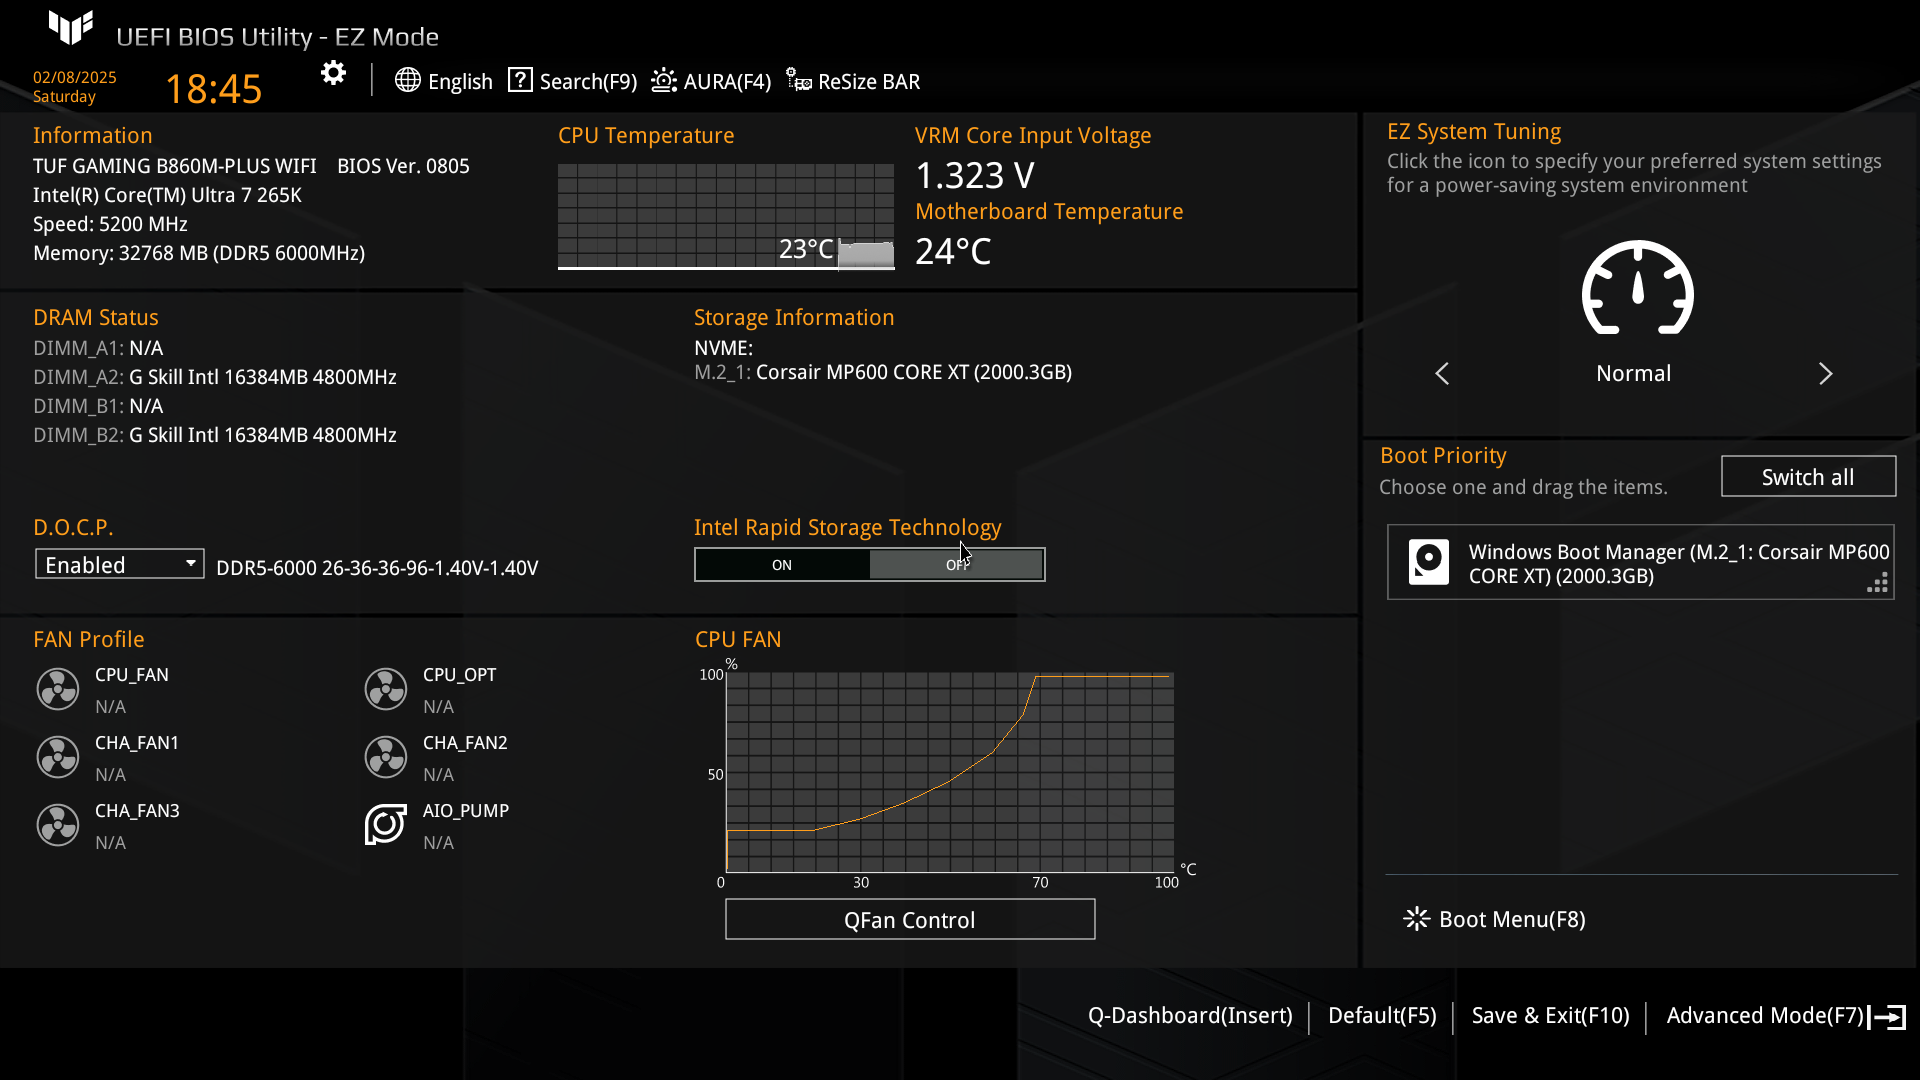Select the CHA_FAN2 fan icon
1920x1080 pixels.
[x=386, y=757]
